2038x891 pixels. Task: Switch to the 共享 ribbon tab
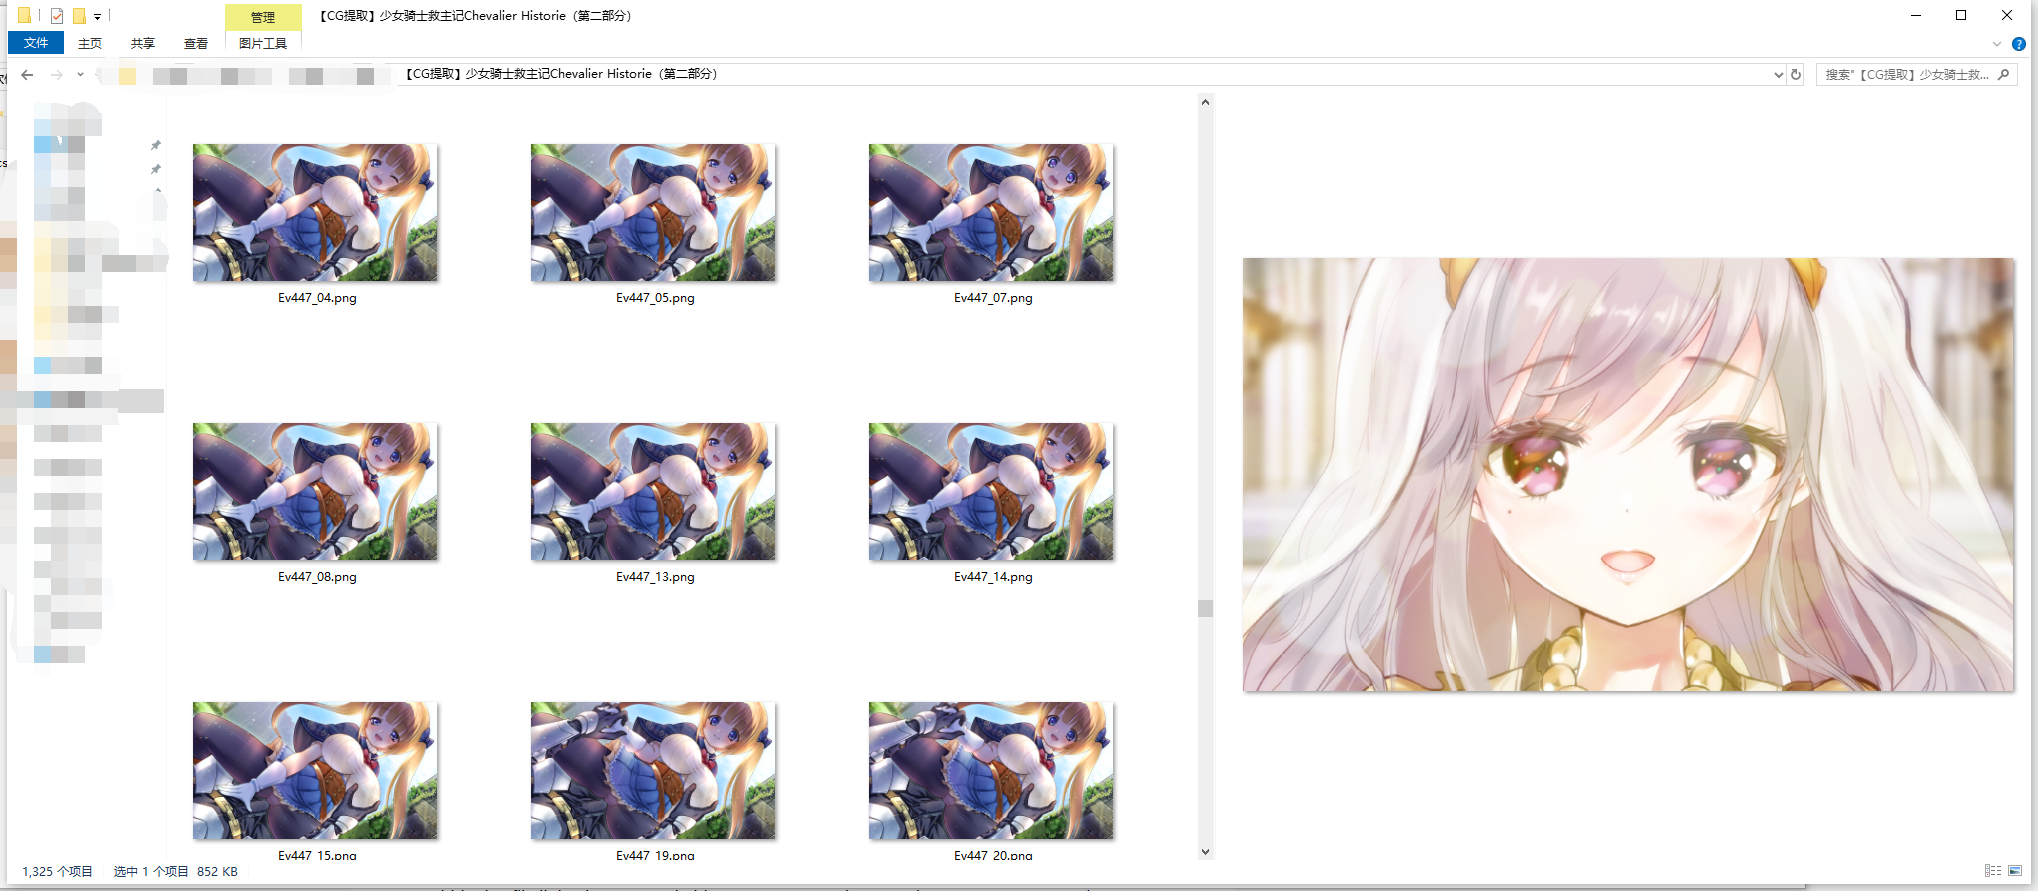[x=143, y=43]
